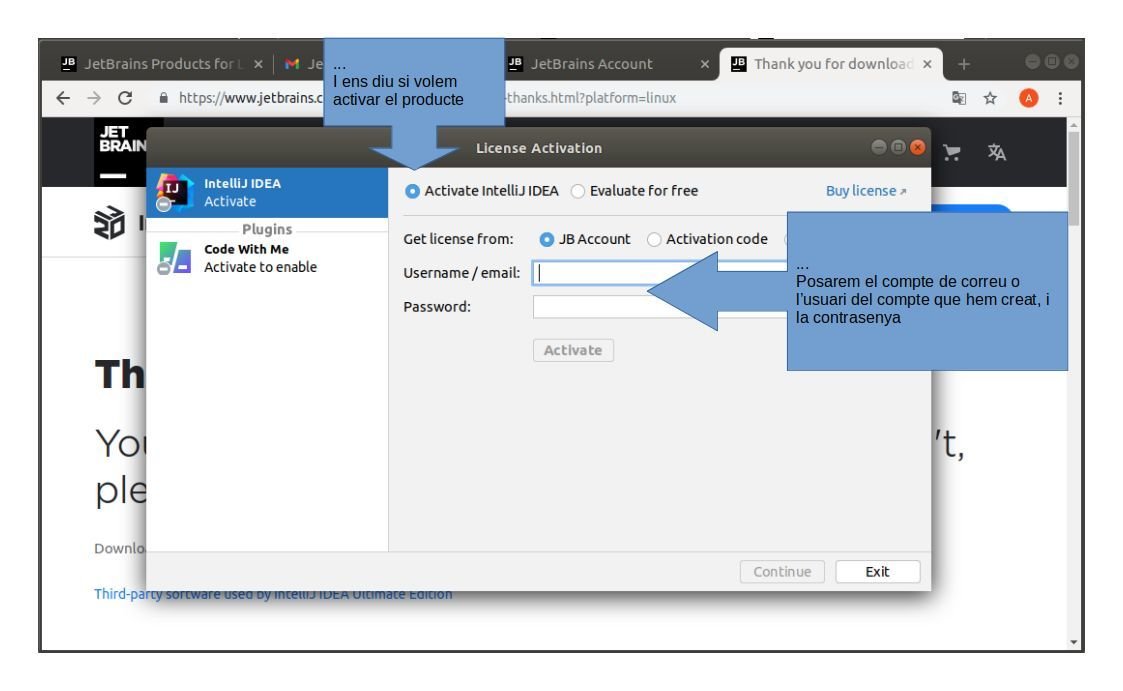Viewport: 1123px width, 691px height.
Task: Select the Code With Me plugin entry
Action: 267,258
